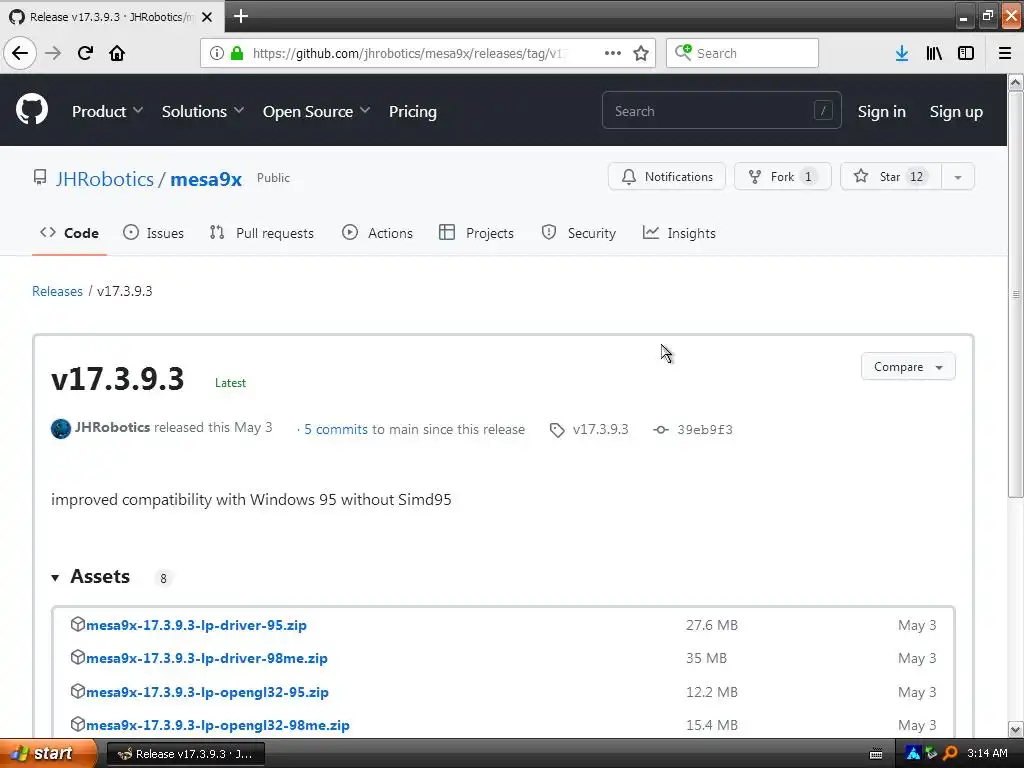
Task: Open the browser library icon
Action: (934, 53)
